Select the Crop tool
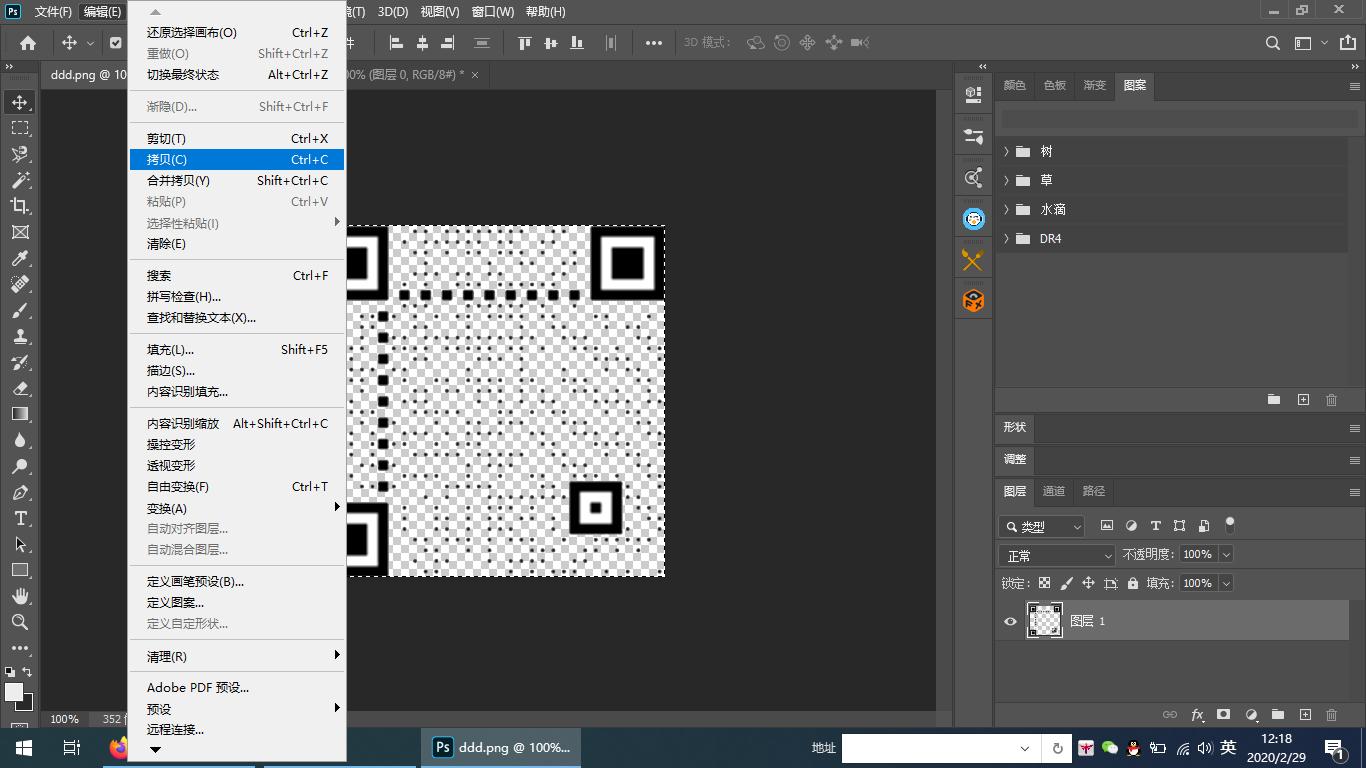This screenshot has width=1366, height=768. 20,206
